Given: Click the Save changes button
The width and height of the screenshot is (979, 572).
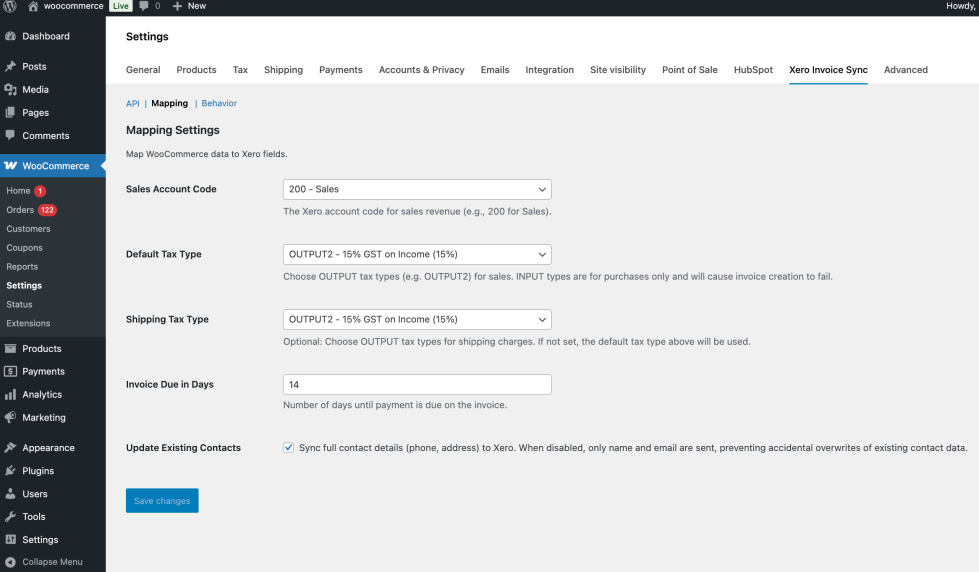Looking at the screenshot, I should 162,501.
